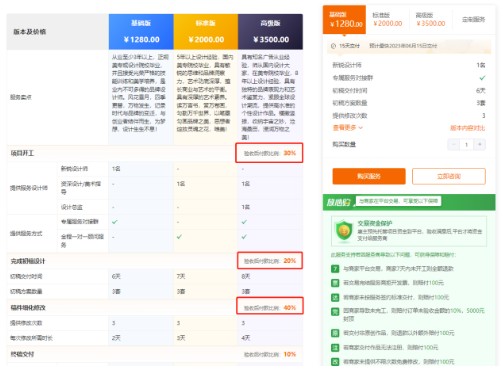Open the orange version comparison link
Screen dimensions: 503x375
pyautogui.click(x=467, y=128)
